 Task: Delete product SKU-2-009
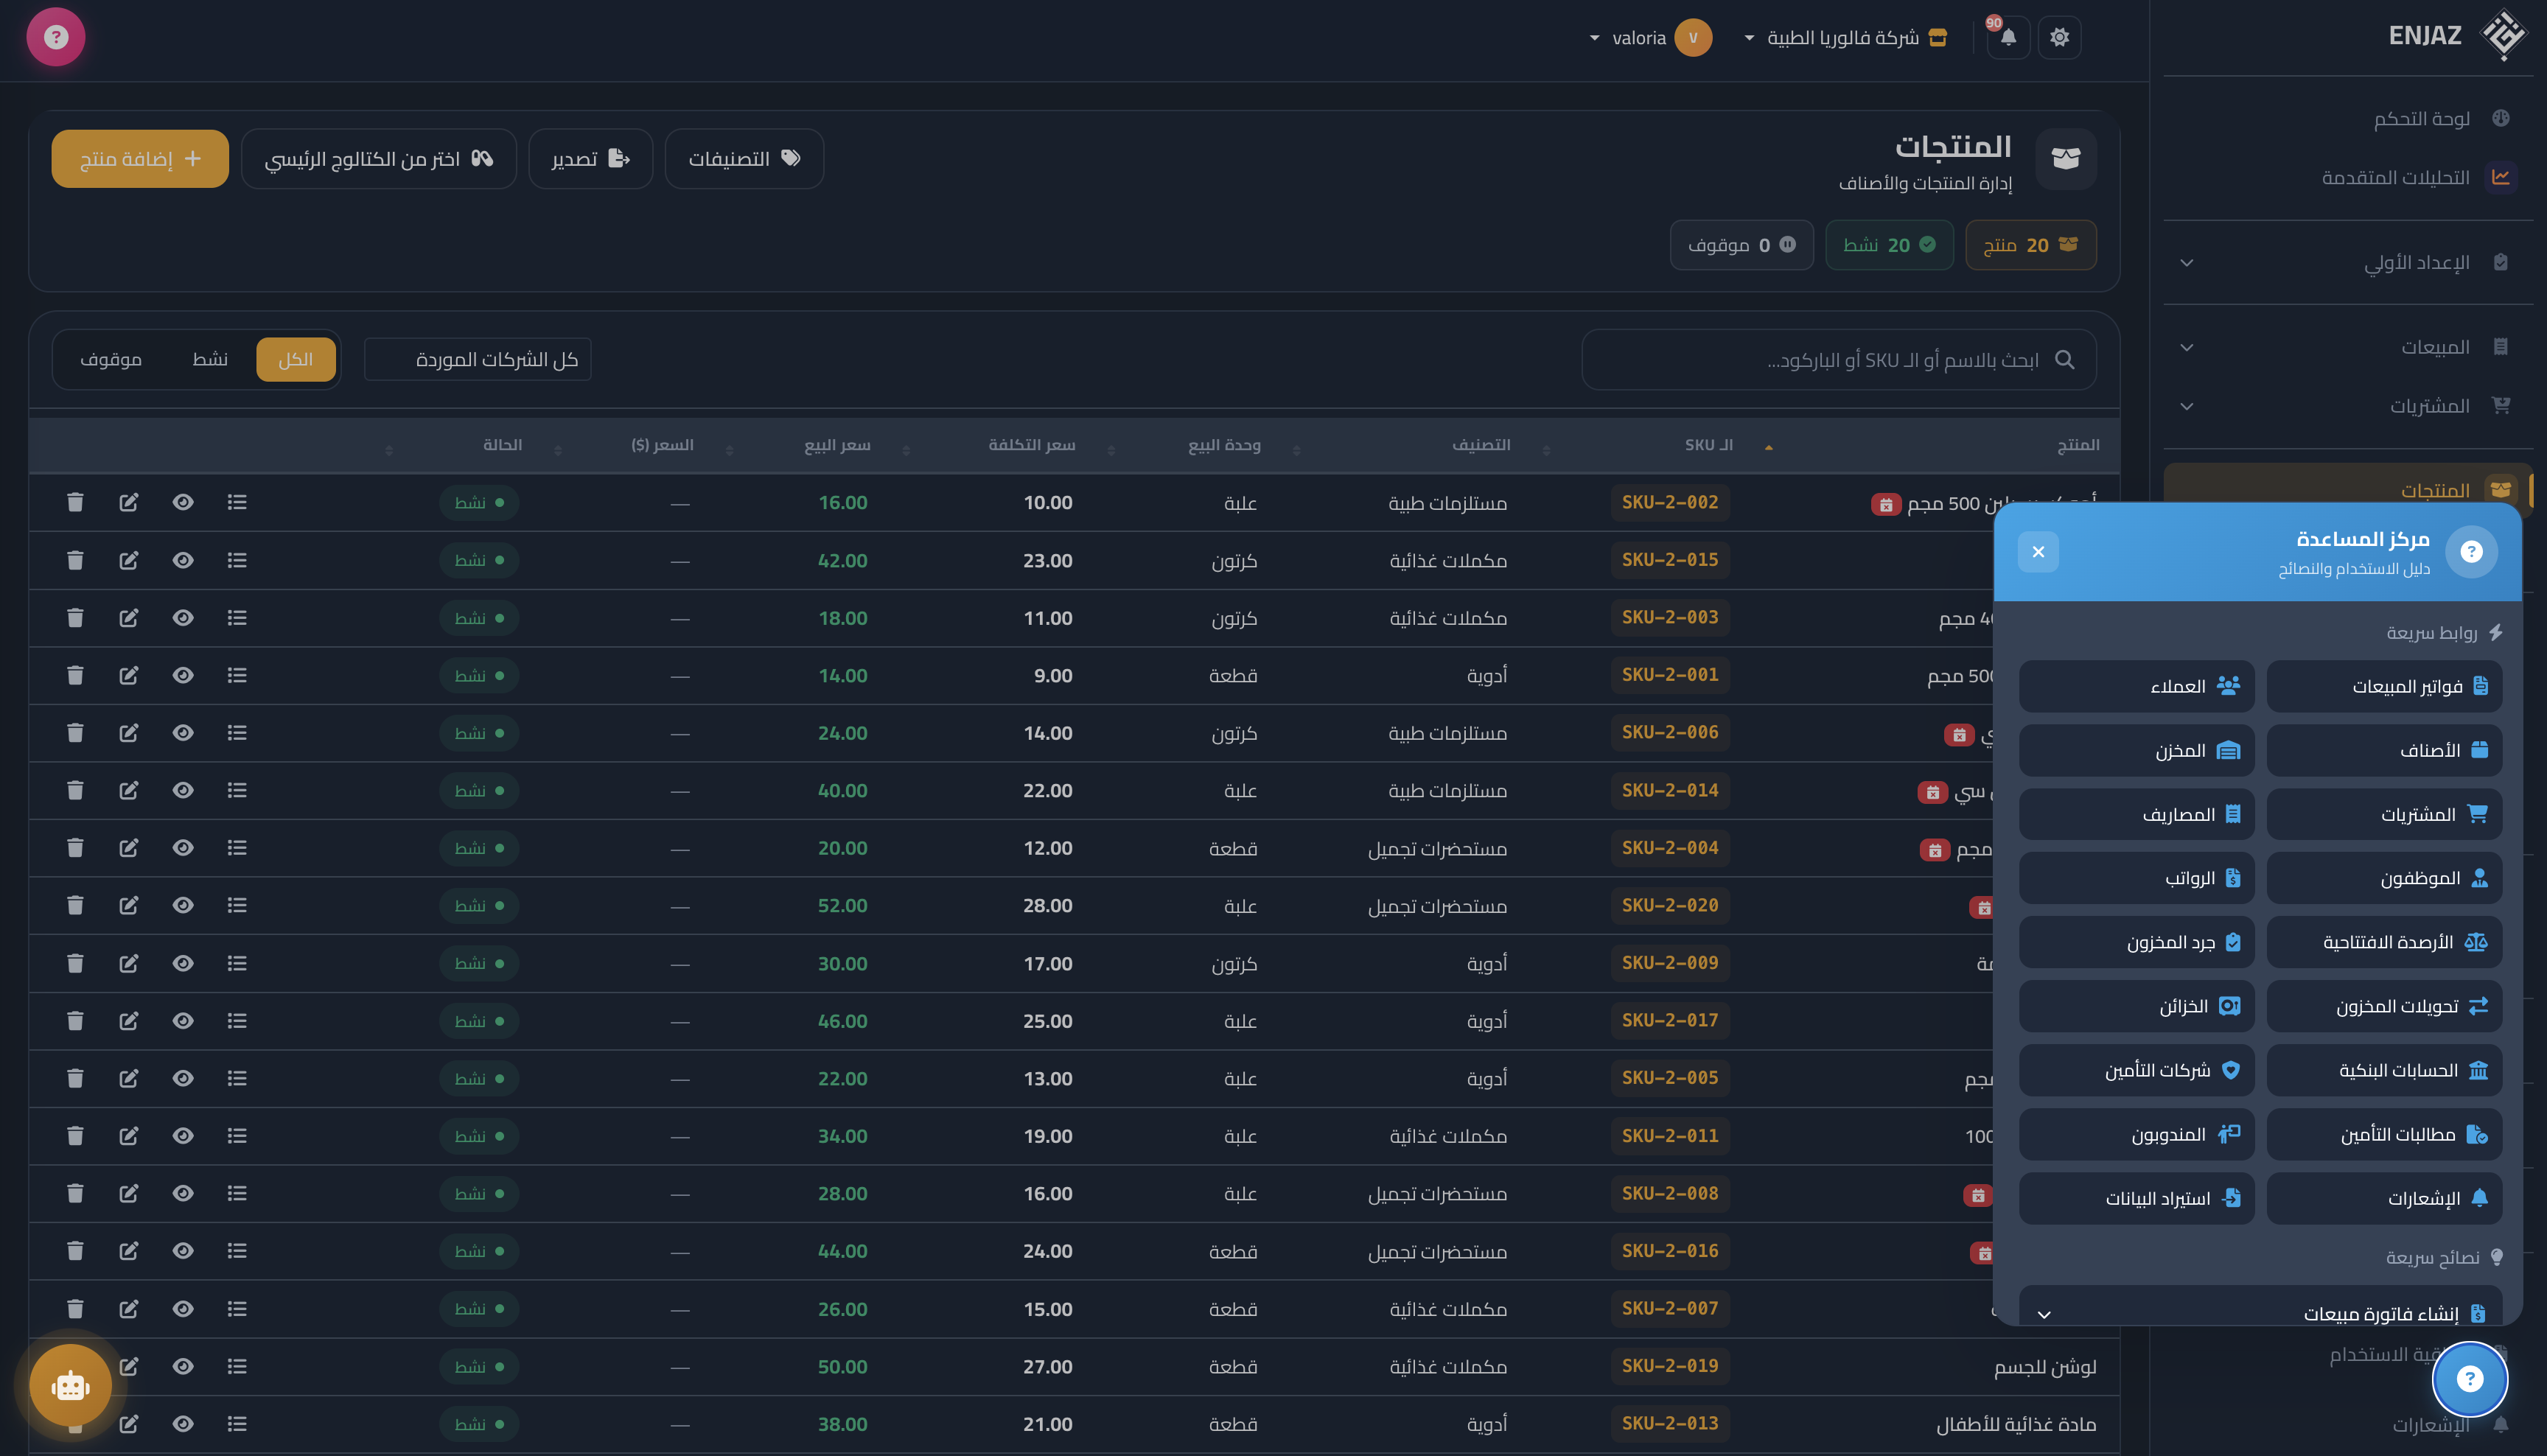75,963
